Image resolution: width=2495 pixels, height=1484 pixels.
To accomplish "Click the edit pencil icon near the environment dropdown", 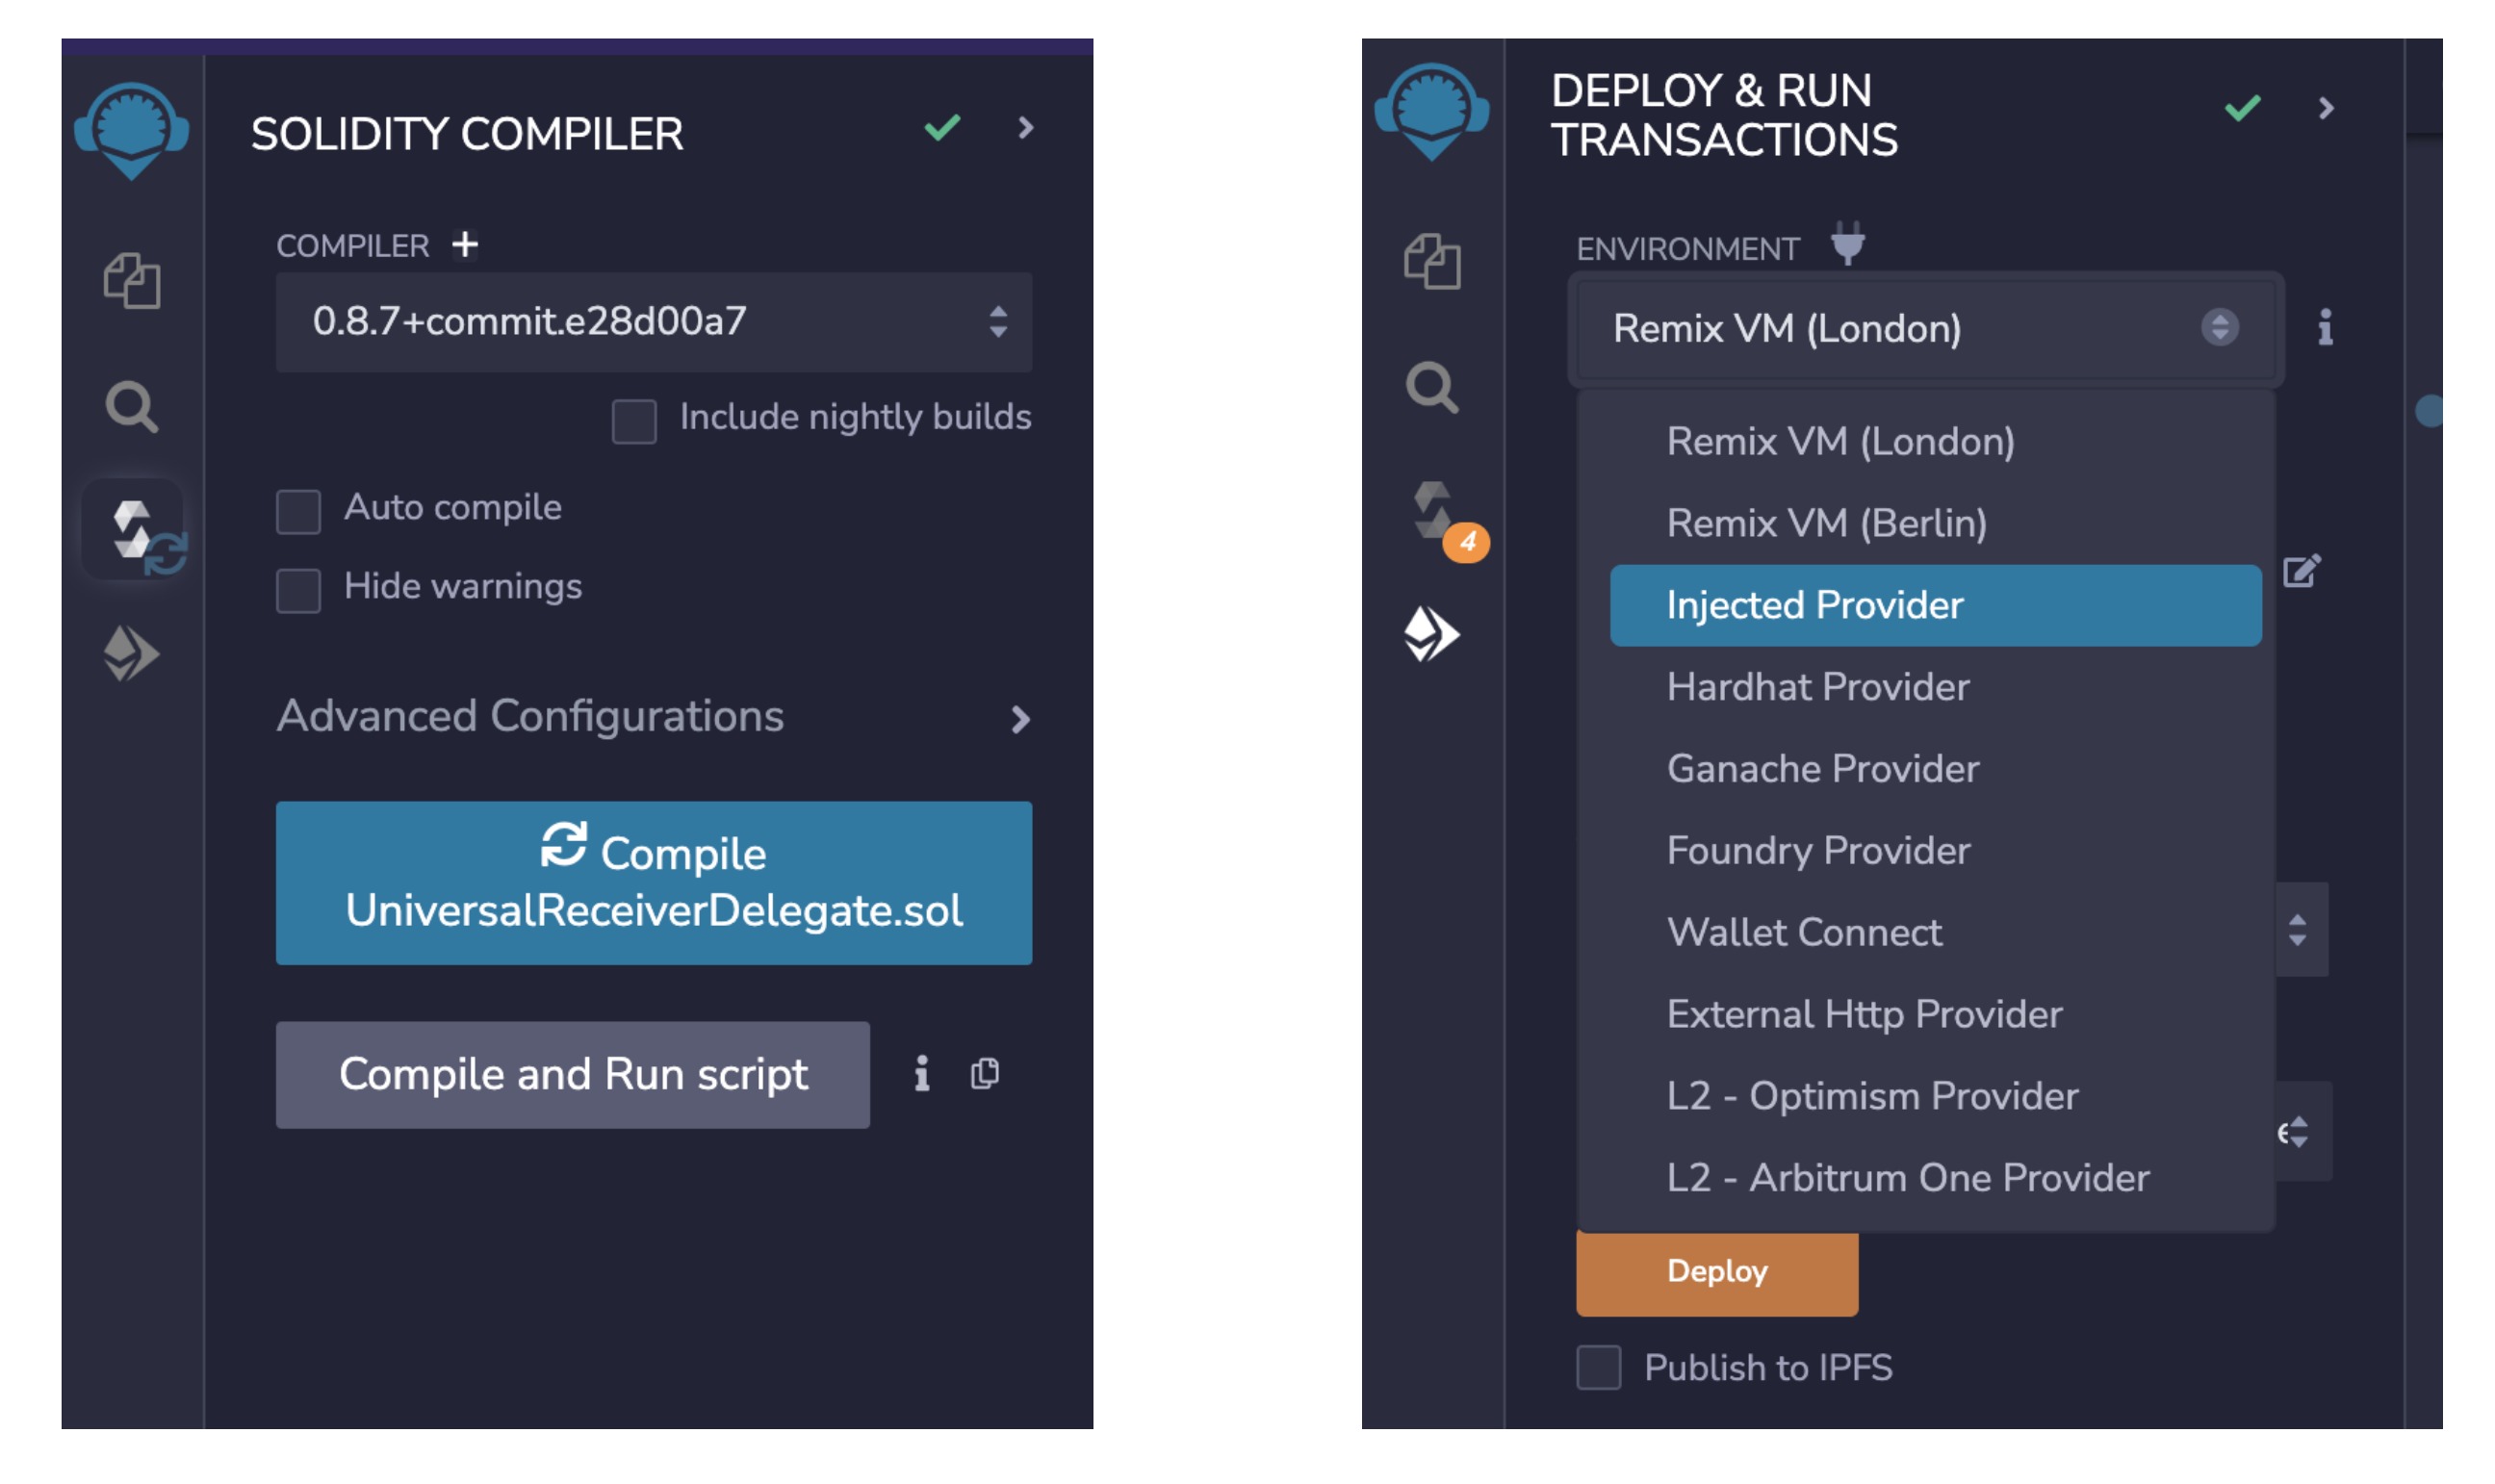I will click(x=2302, y=572).
